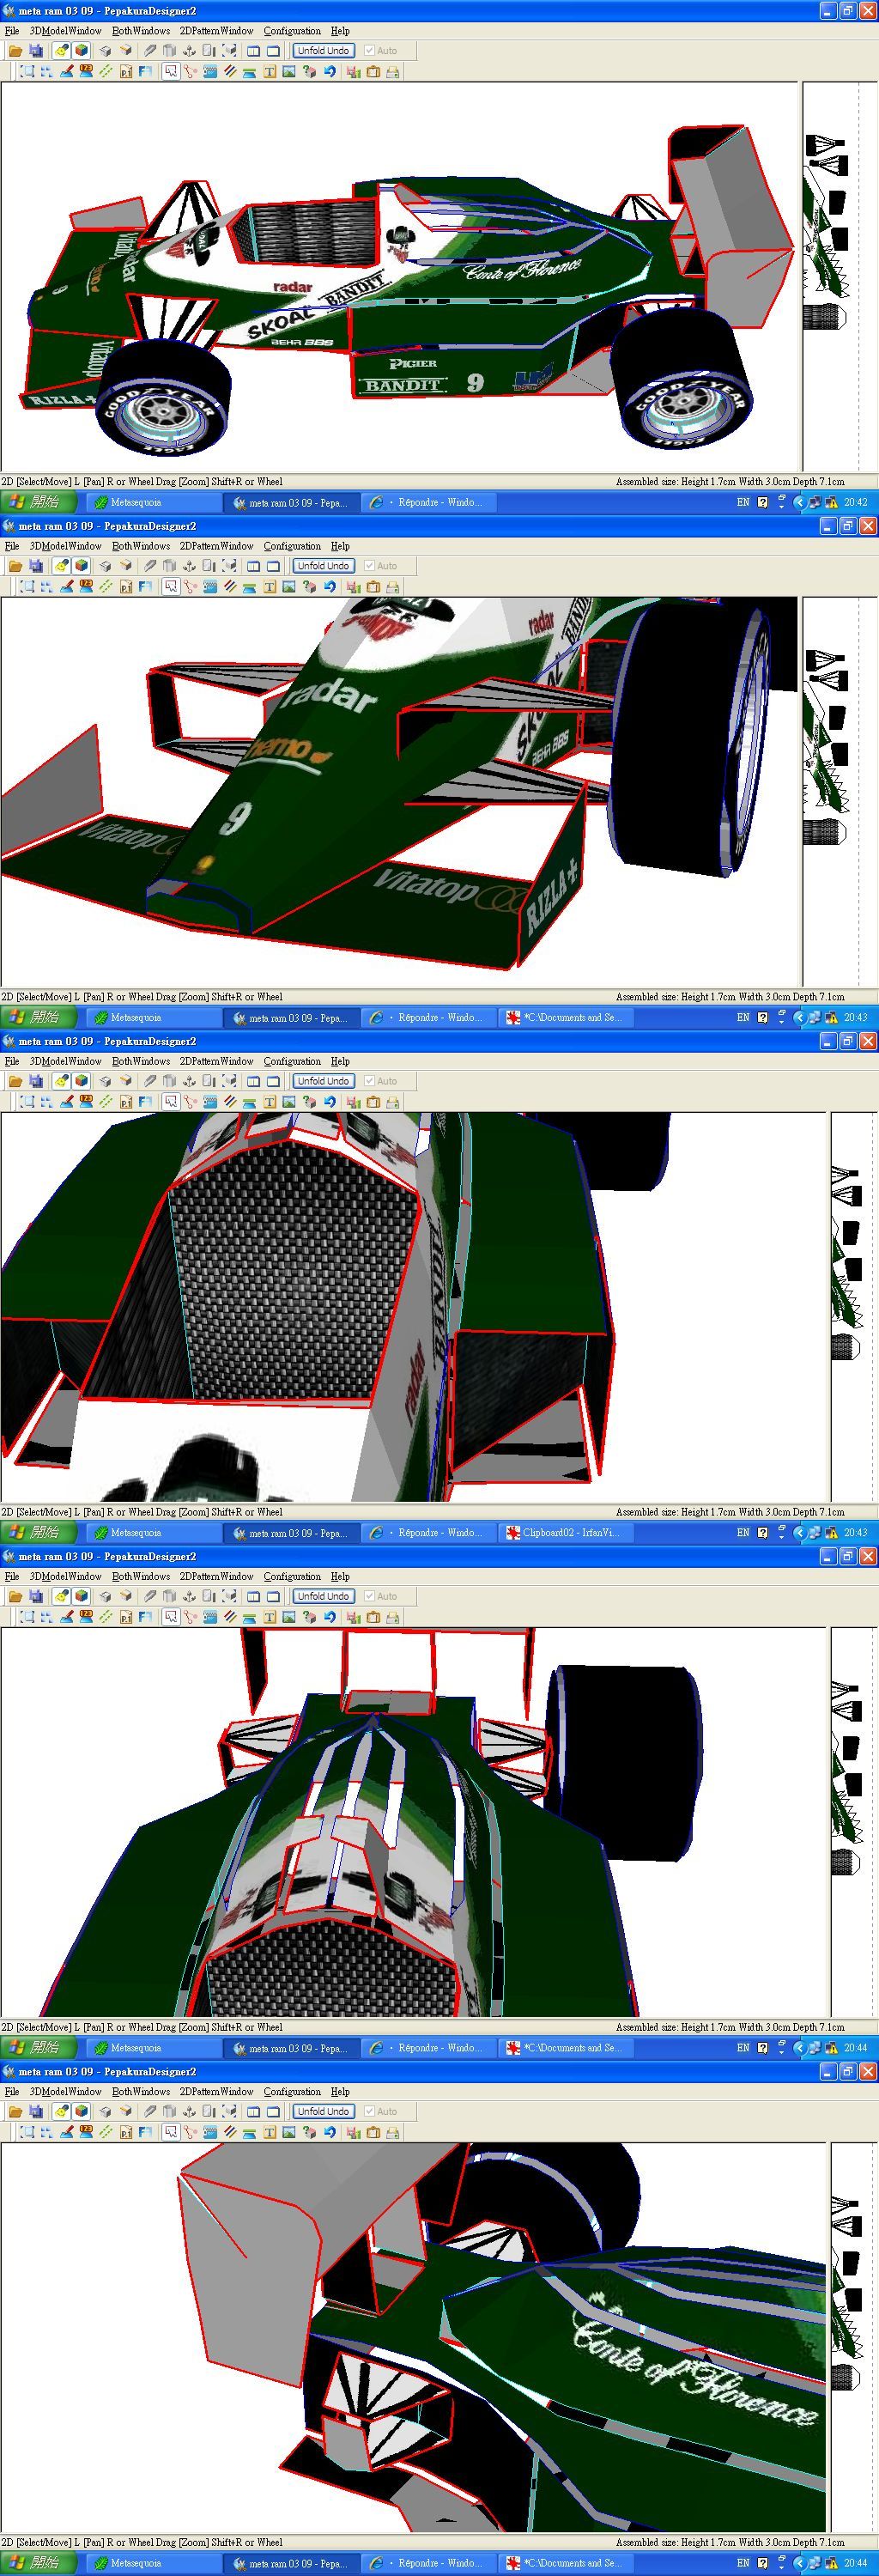879x2576 pixels.
Task: Click the Print icon in the topmost toolbar
Action: tap(392, 71)
